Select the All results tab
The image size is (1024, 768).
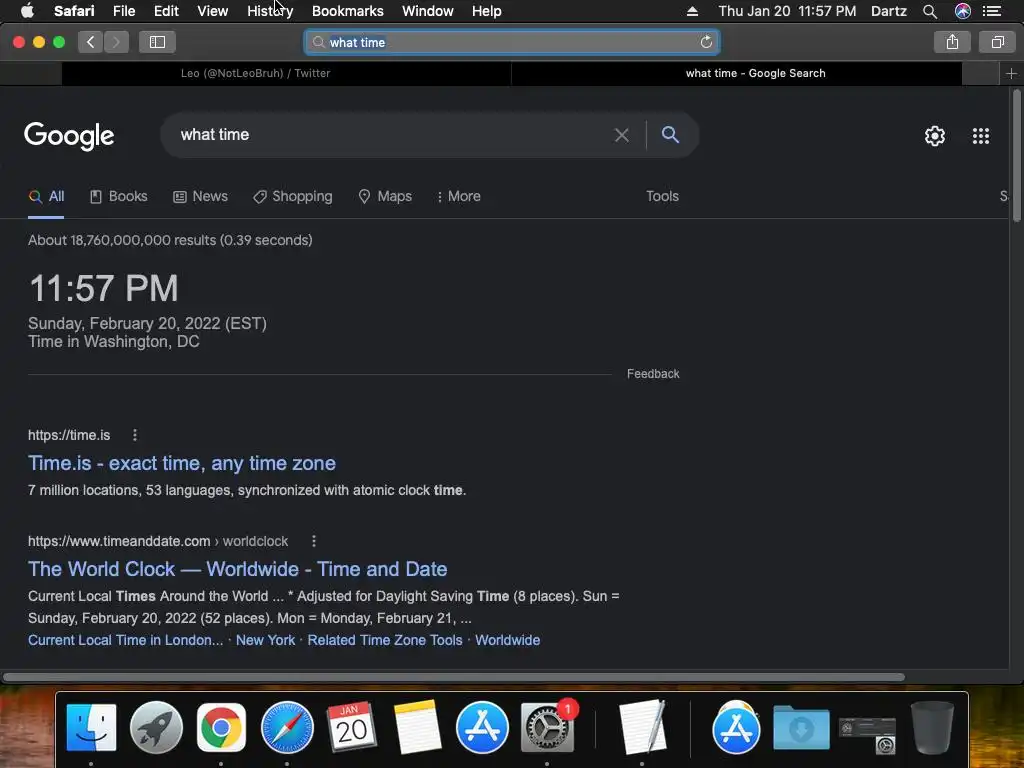(x=46, y=196)
